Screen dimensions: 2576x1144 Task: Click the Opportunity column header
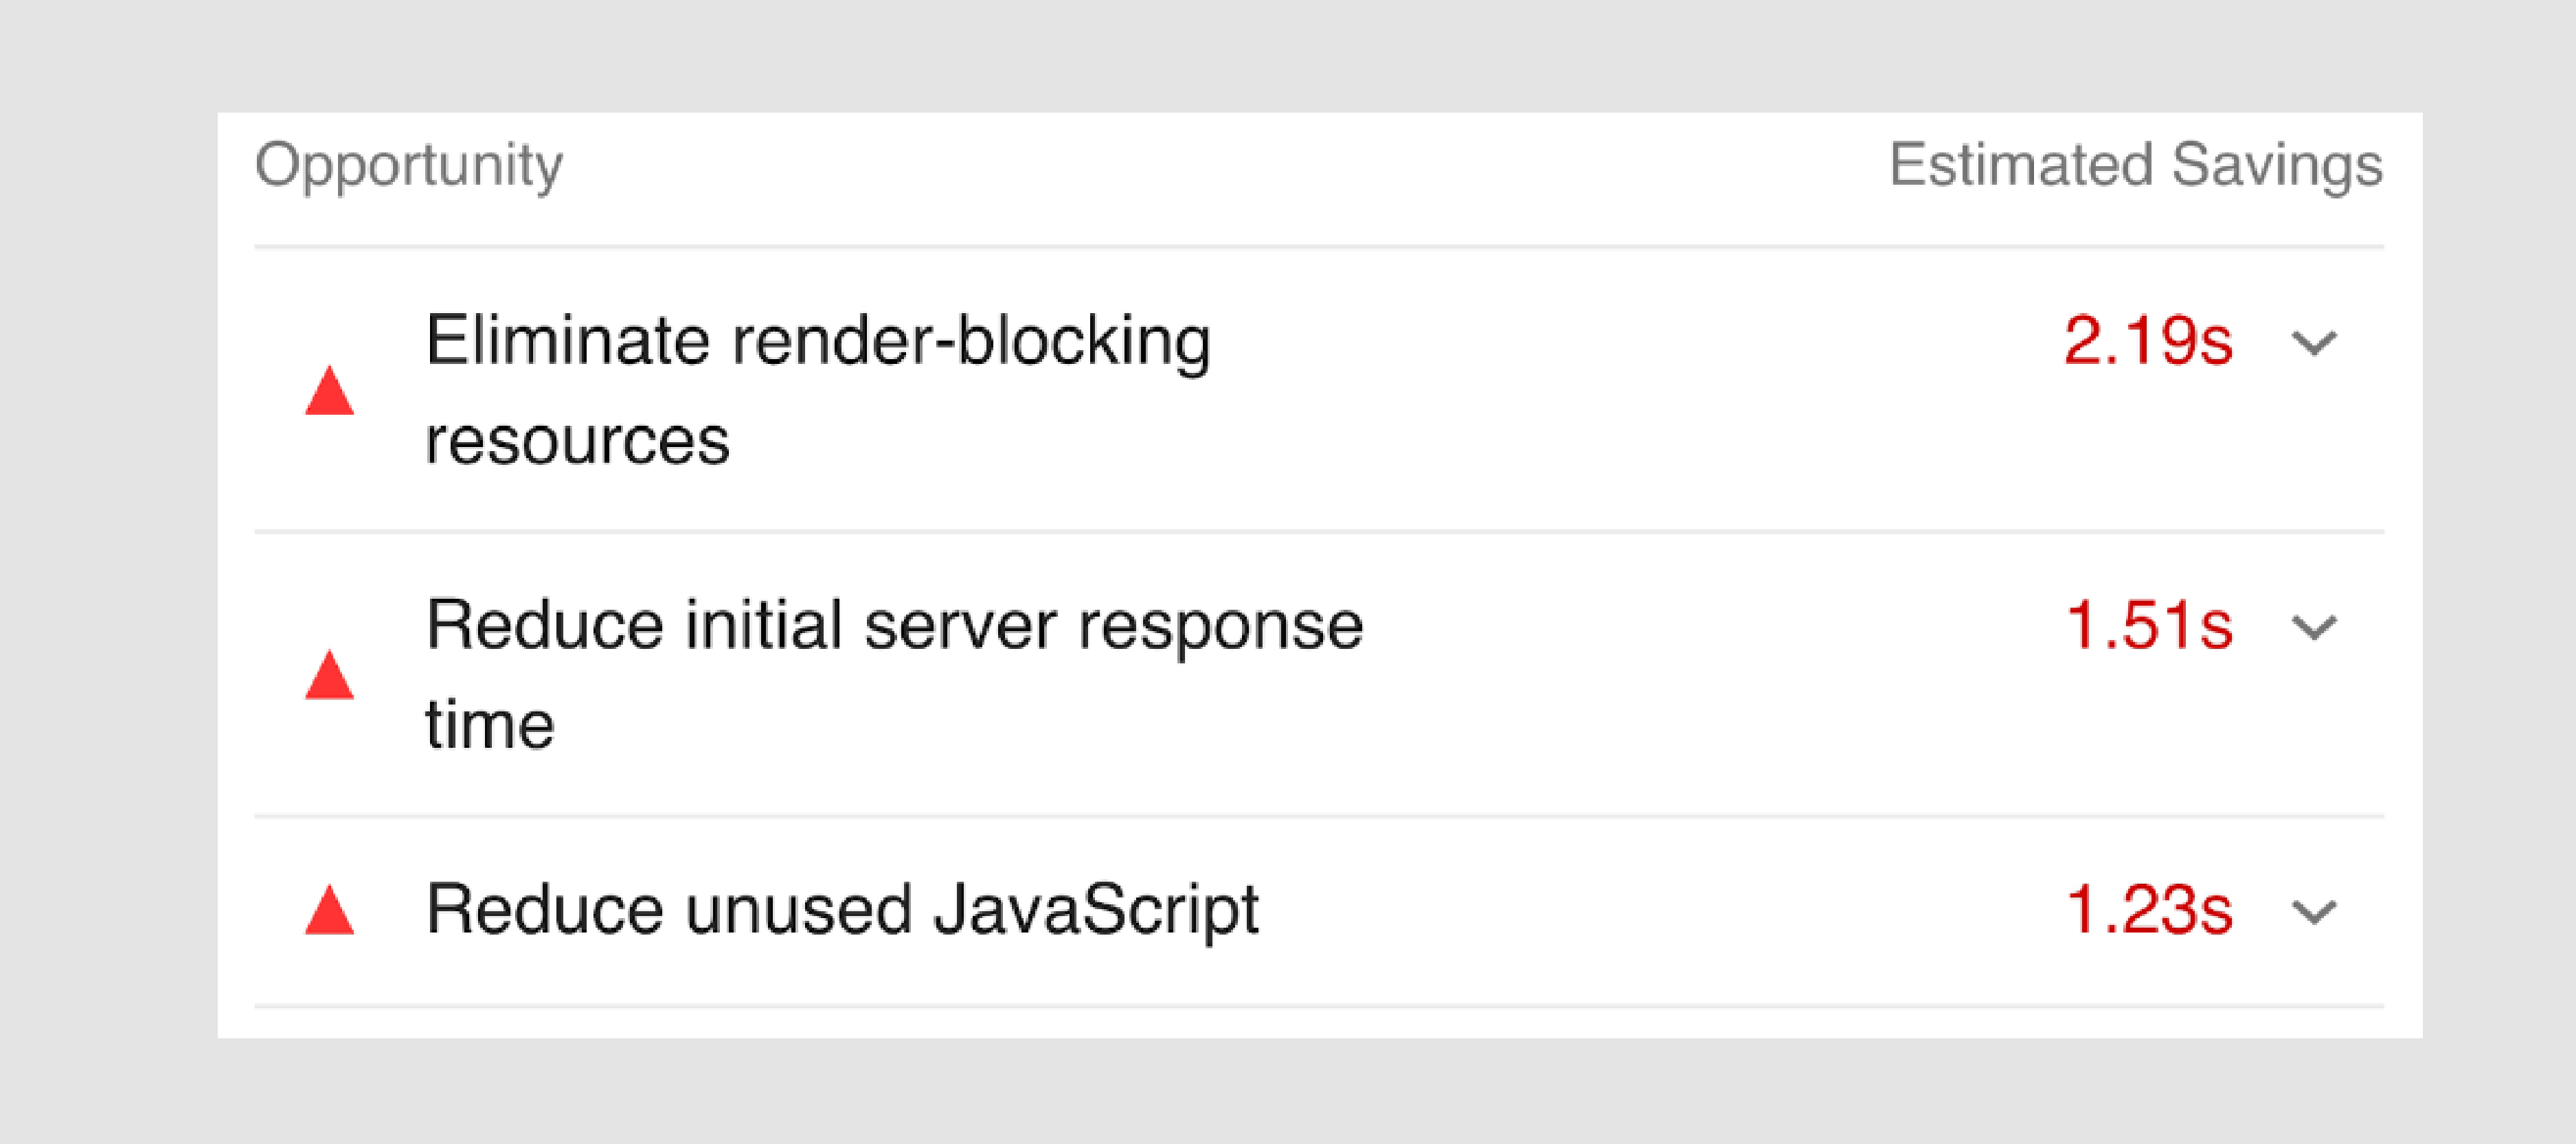(409, 166)
